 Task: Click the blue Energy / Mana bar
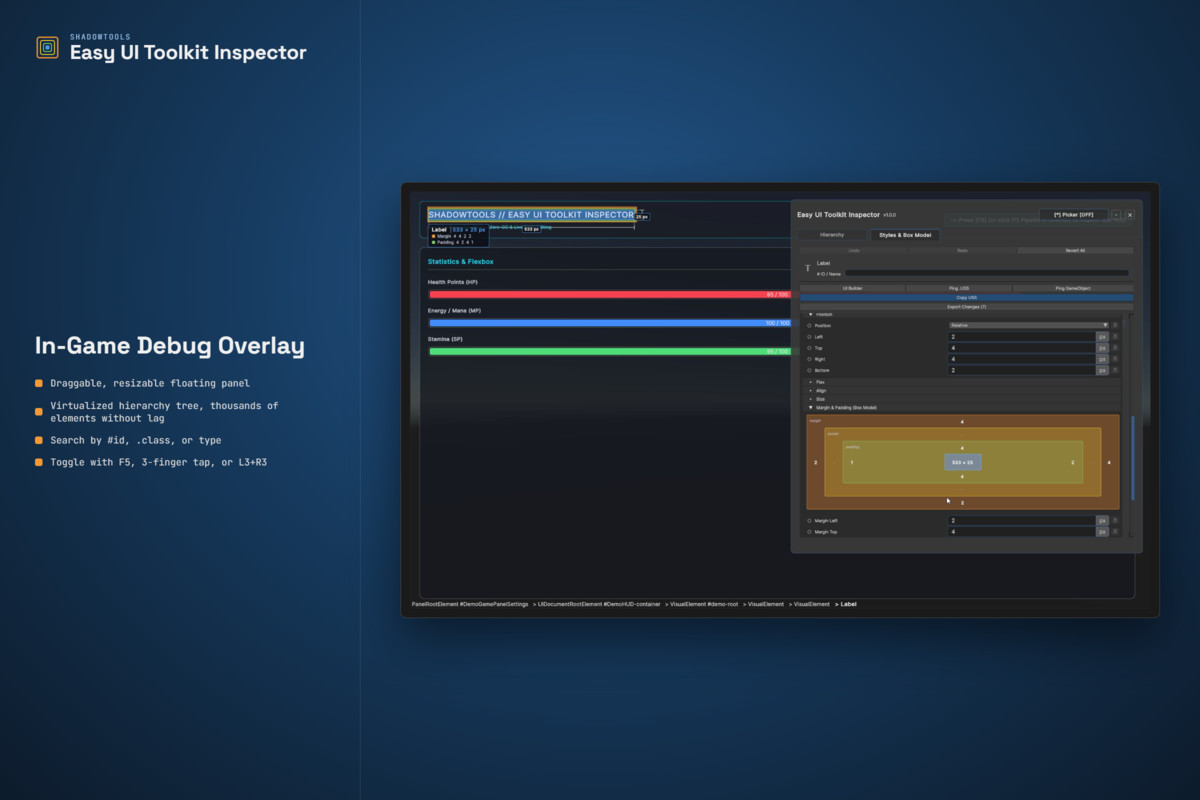tap(610, 323)
